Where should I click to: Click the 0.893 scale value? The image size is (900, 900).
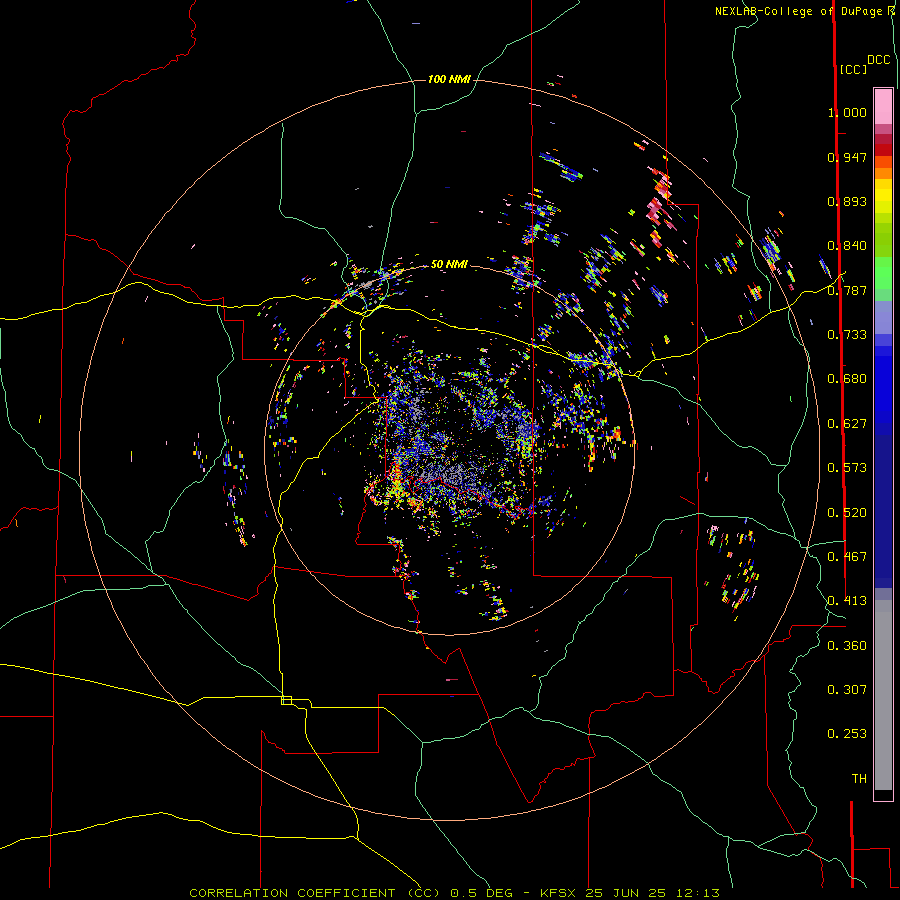pos(847,201)
